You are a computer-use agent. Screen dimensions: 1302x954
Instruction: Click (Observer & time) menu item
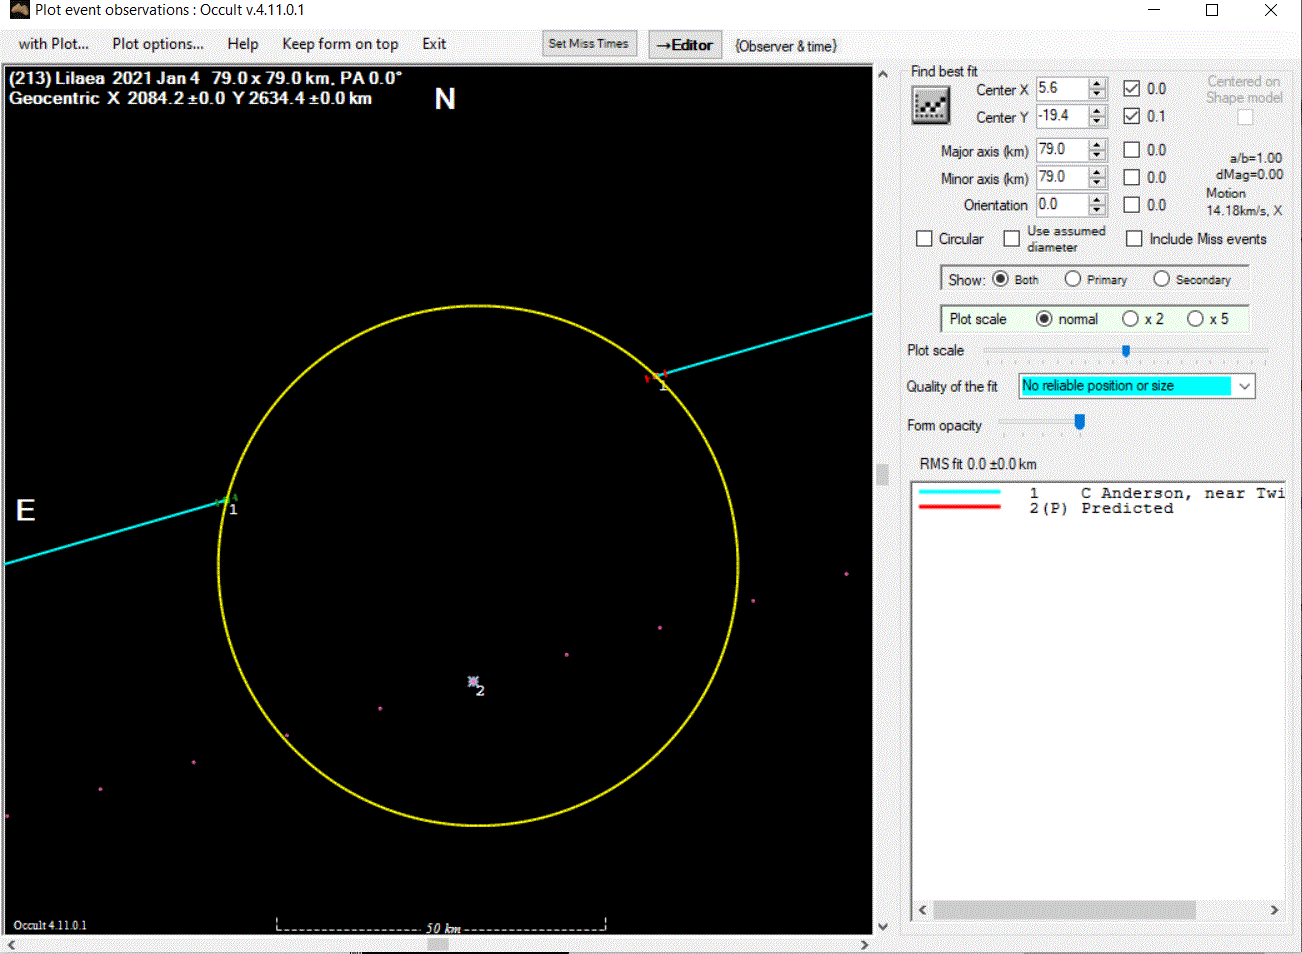click(786, 46)
